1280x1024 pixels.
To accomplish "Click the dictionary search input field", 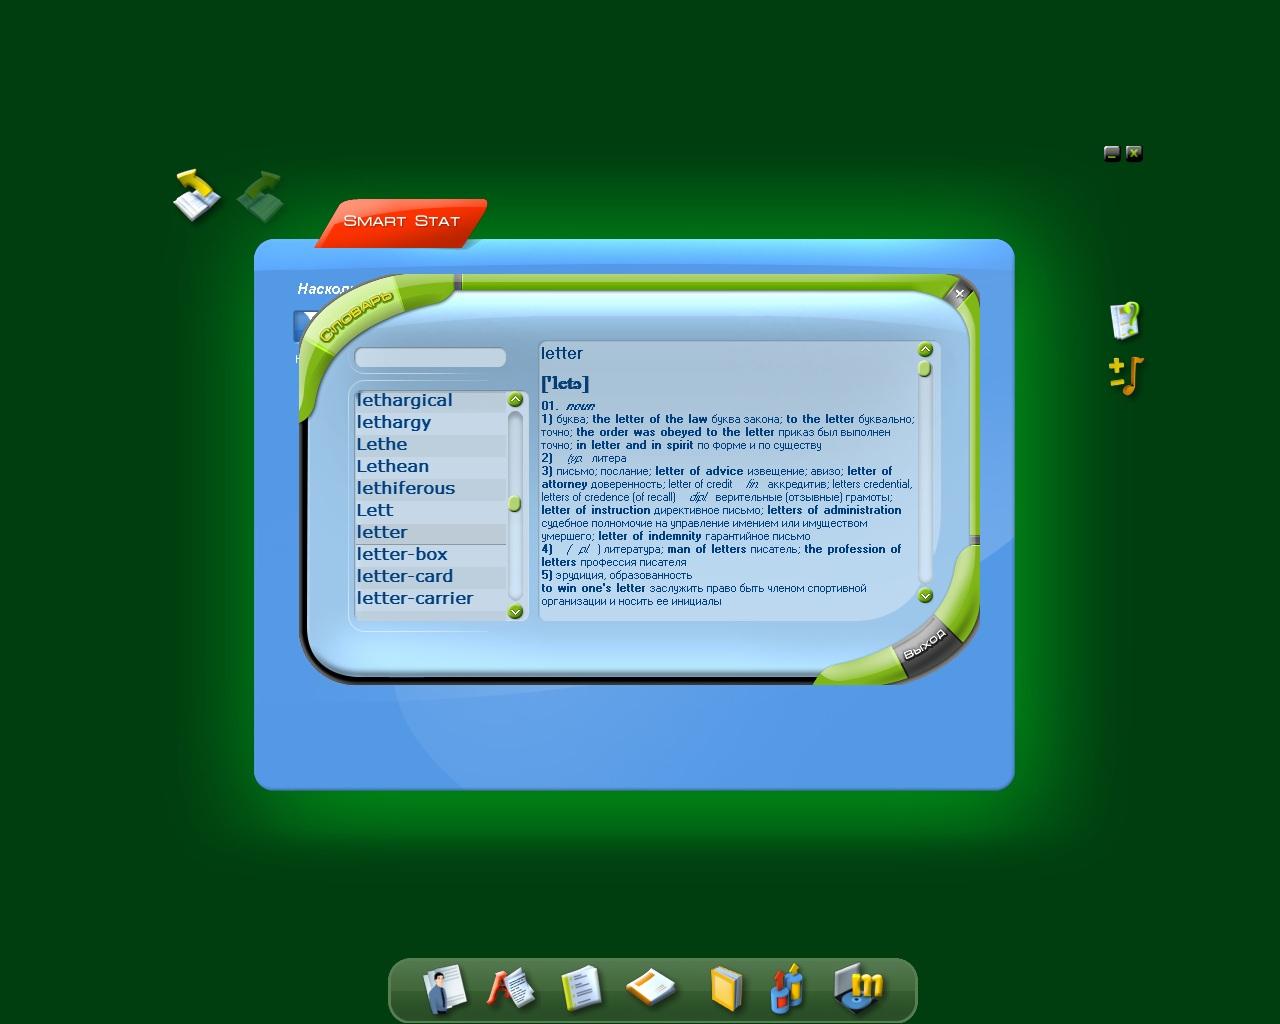I will pos(430,358).
